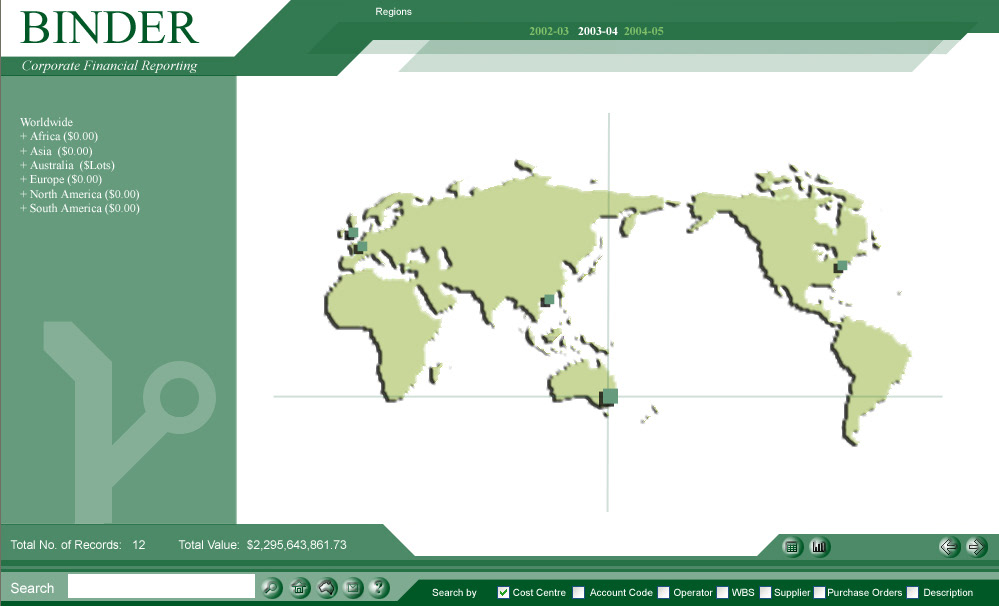Expand the Africa ($0.00) region
The image size is (999, 606).
tap(59, 136)
